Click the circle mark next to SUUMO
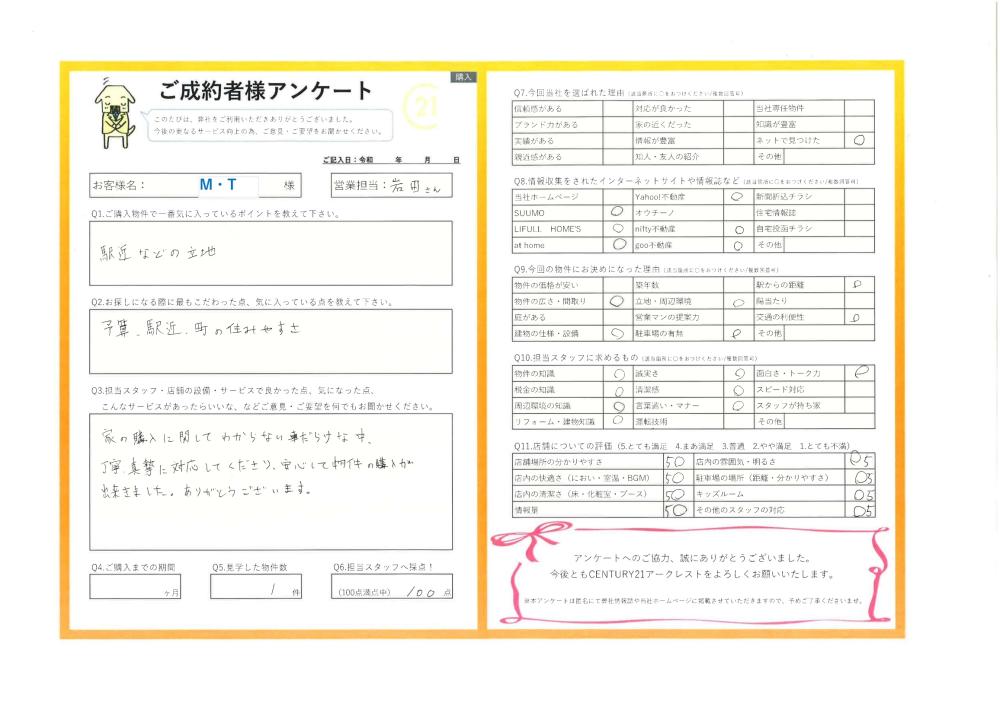 pos(616,213)
